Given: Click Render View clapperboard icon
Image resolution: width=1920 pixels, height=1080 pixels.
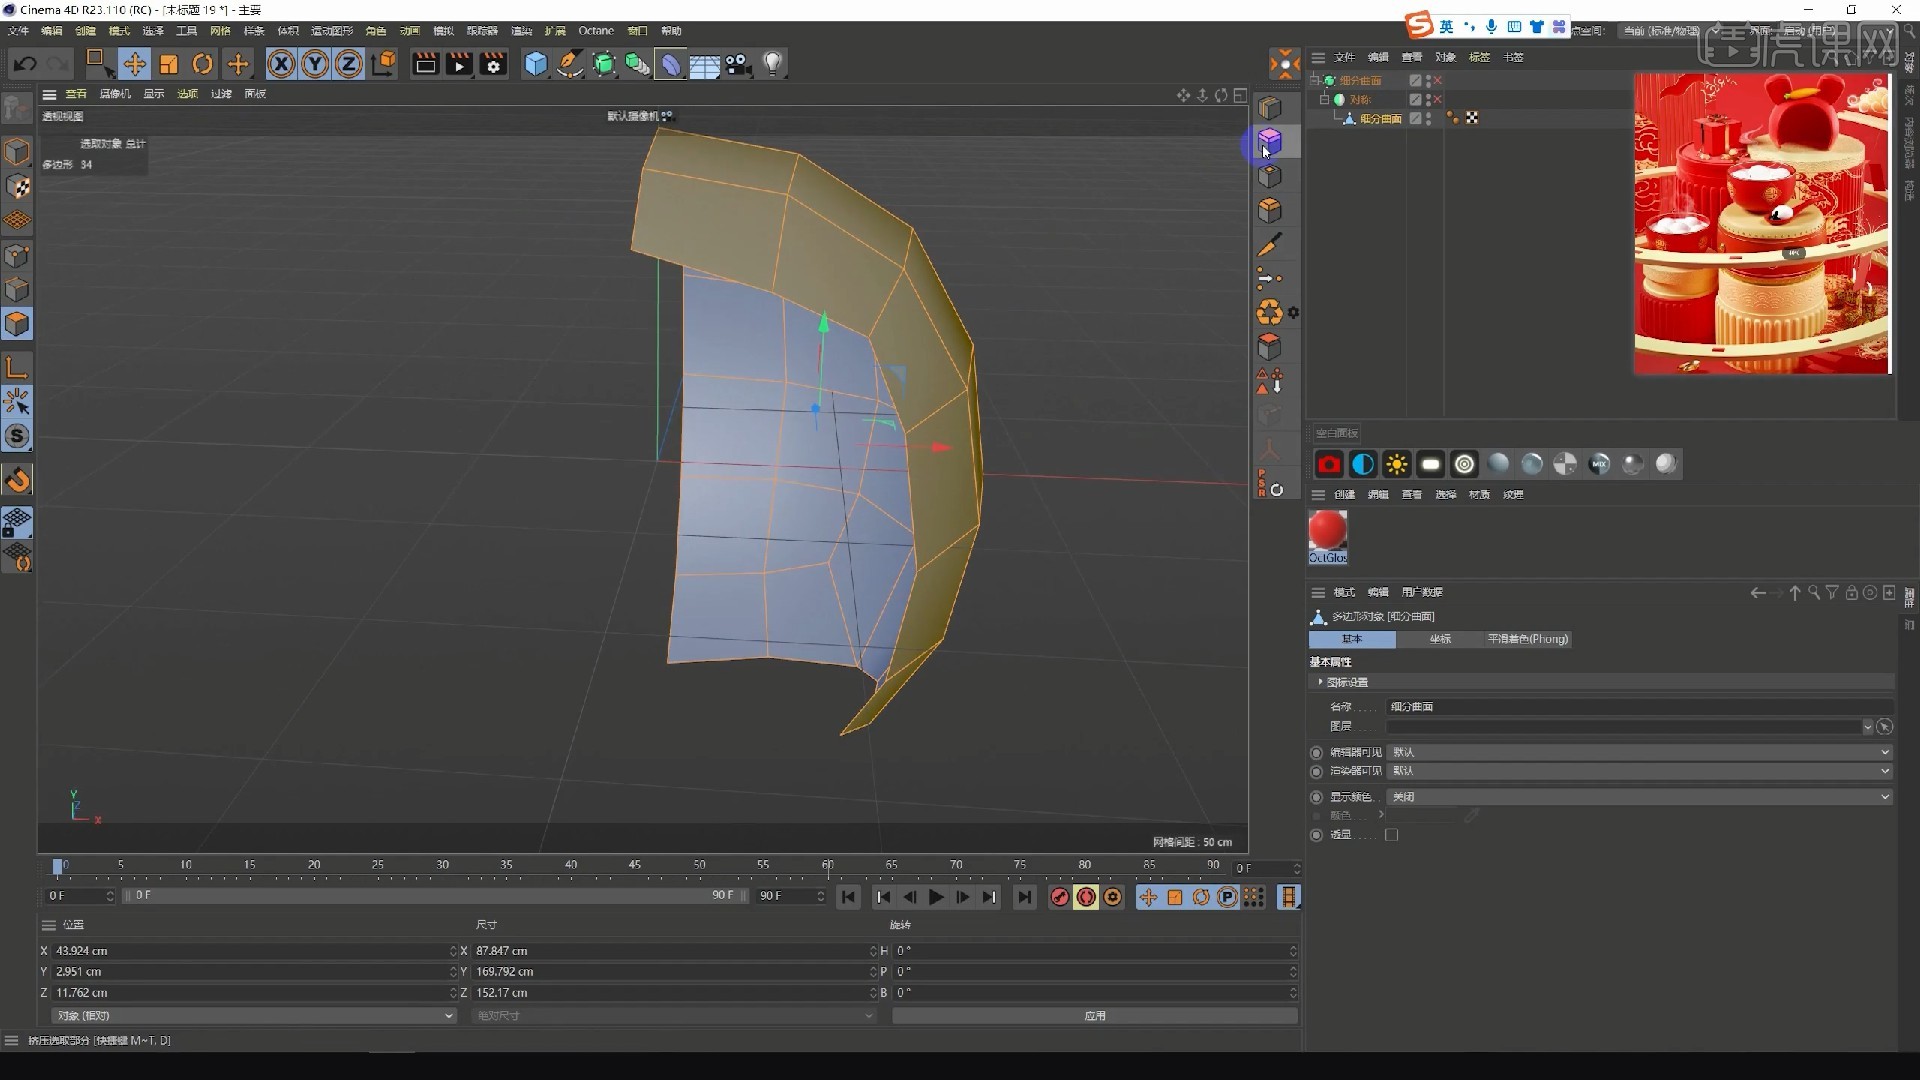Looking at the screenshot, I should click(425, 65).
